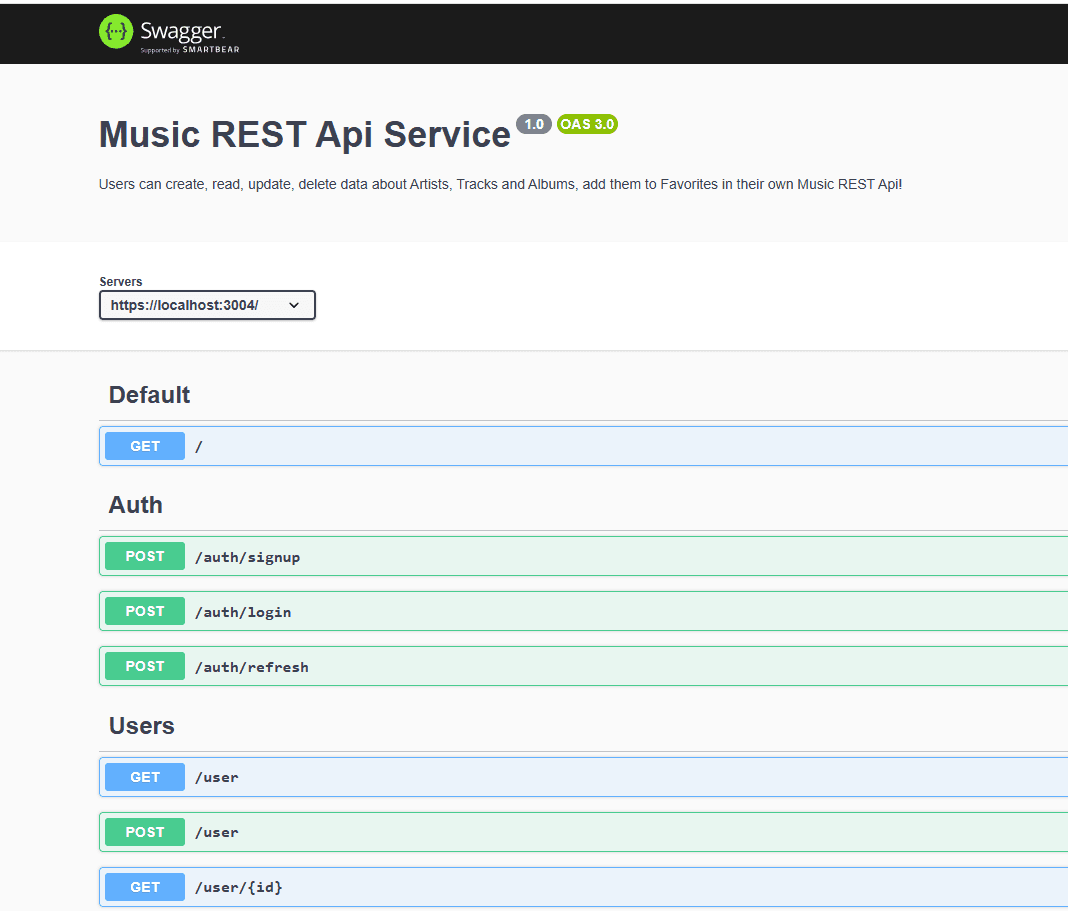
Task: Click the API description starting 'Users can create'
Action: [500, 185]
